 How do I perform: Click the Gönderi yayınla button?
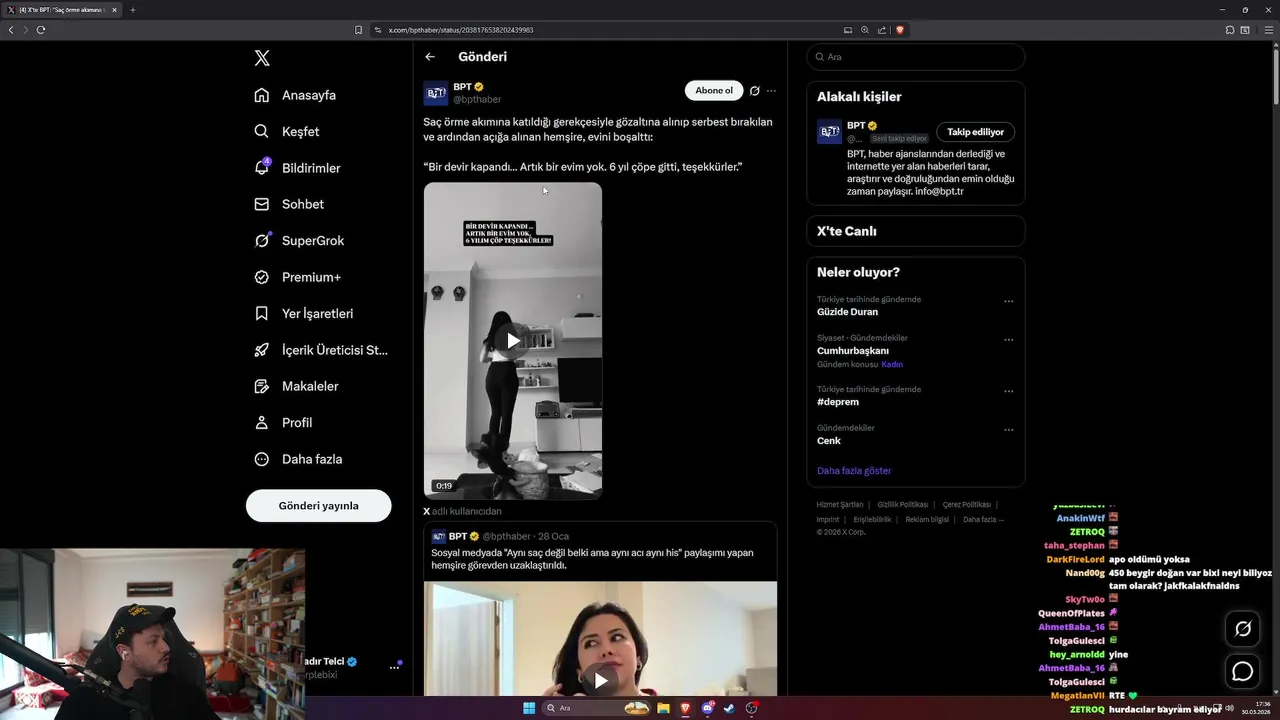coord(318,505)
